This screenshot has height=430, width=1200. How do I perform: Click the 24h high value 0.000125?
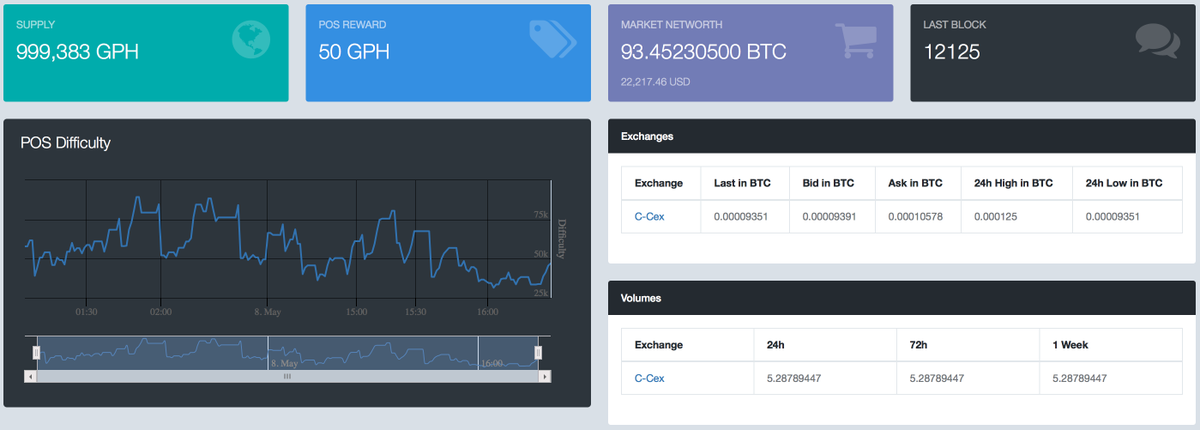(997, 216)
